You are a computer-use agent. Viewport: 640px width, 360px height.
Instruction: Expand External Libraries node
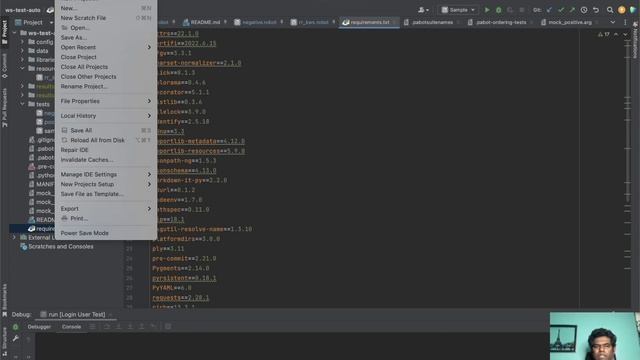(15, 238)
